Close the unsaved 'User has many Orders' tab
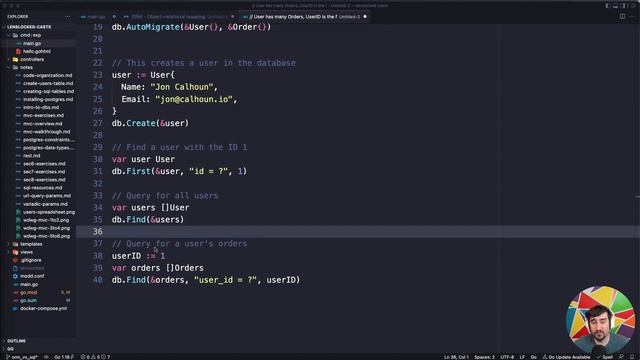Image resolution: width=640 pixels, height=360 pixels. [365, 17]
